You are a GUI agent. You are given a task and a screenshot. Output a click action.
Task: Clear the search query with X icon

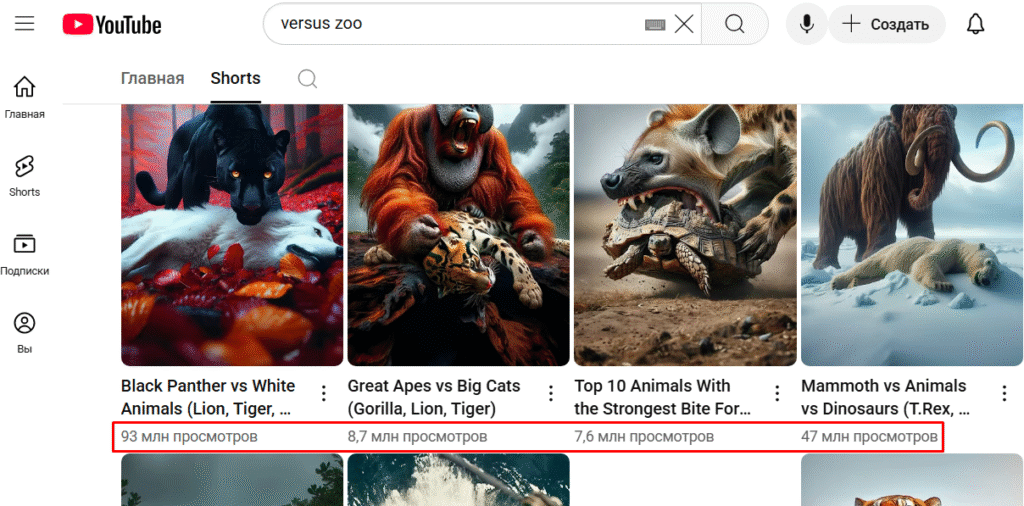pos(684,25)
